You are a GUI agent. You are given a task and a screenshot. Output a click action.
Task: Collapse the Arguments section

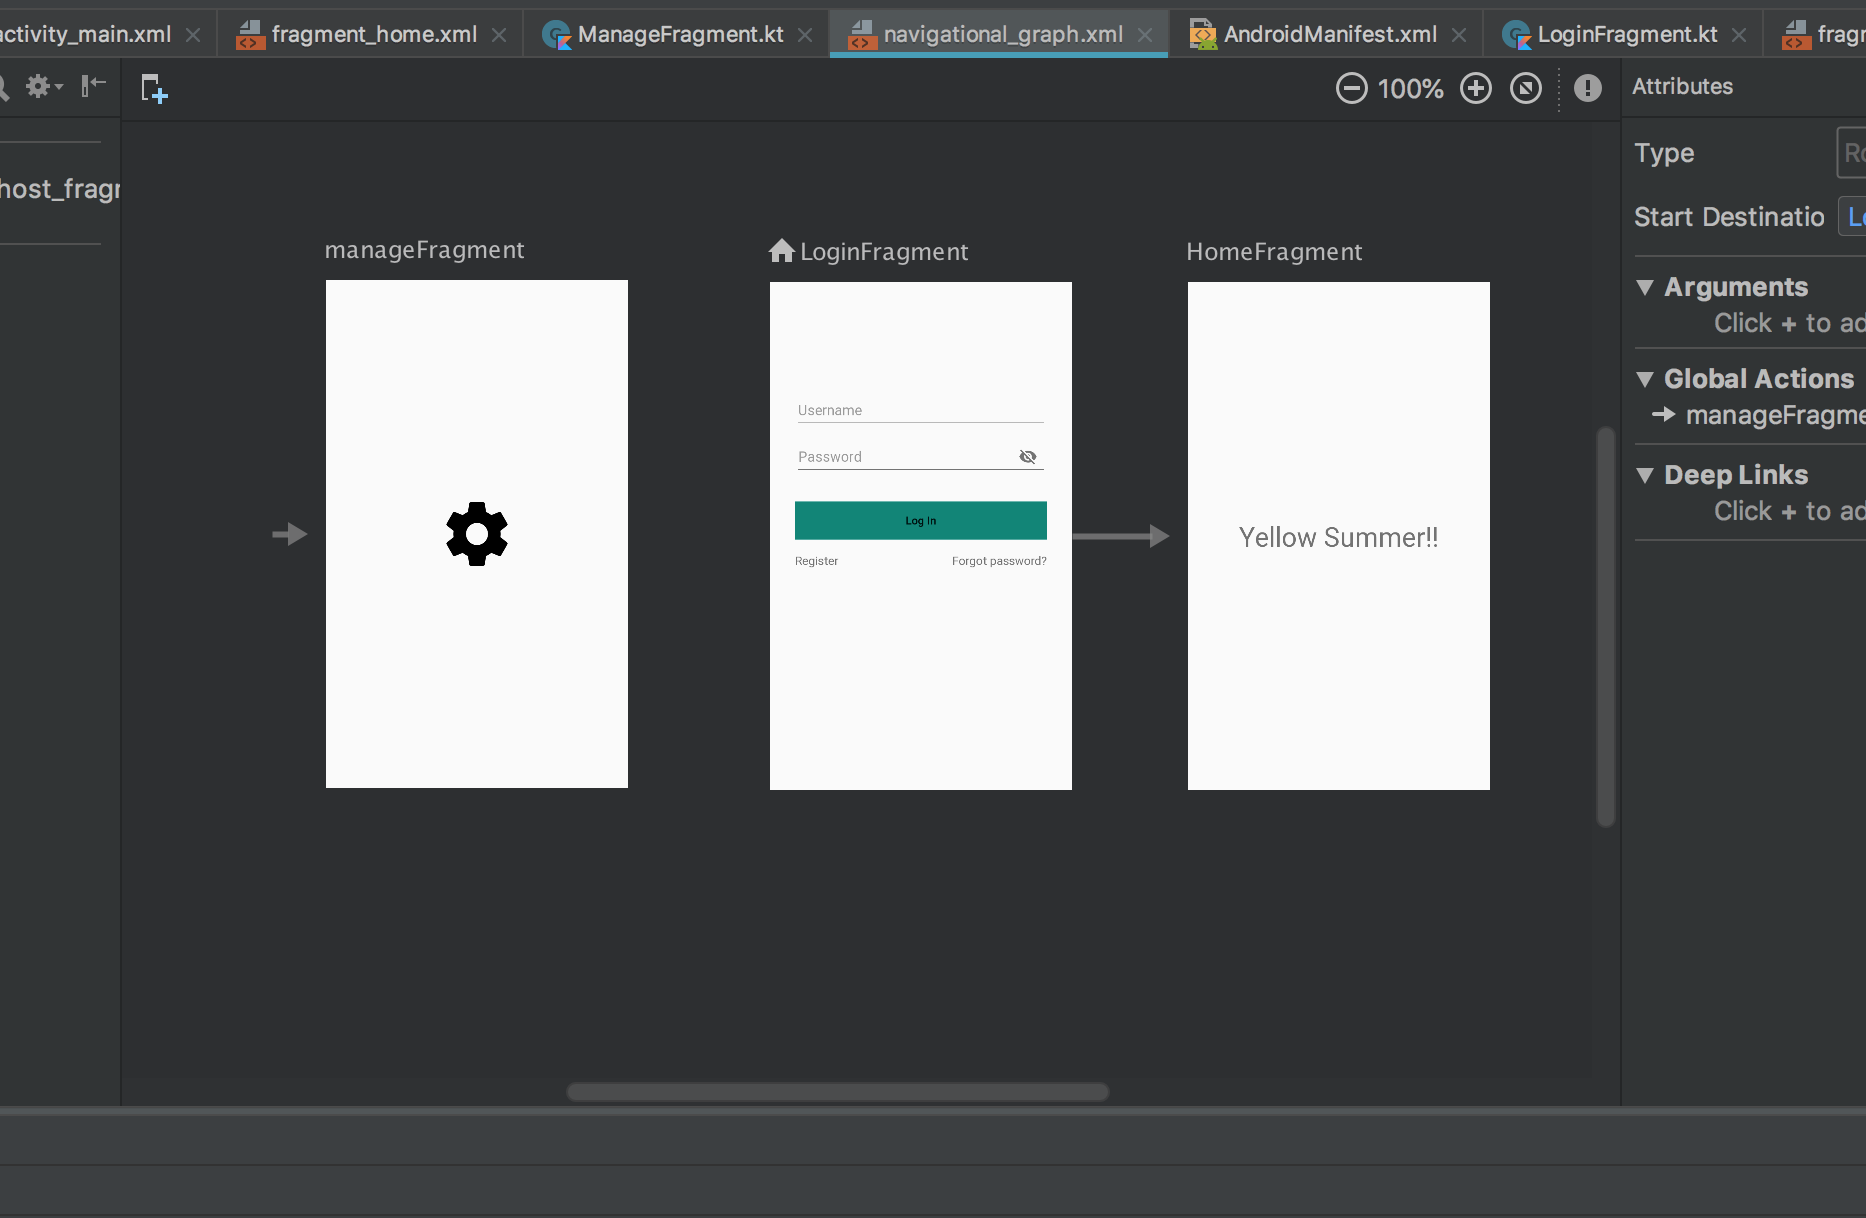point(1646,287)
